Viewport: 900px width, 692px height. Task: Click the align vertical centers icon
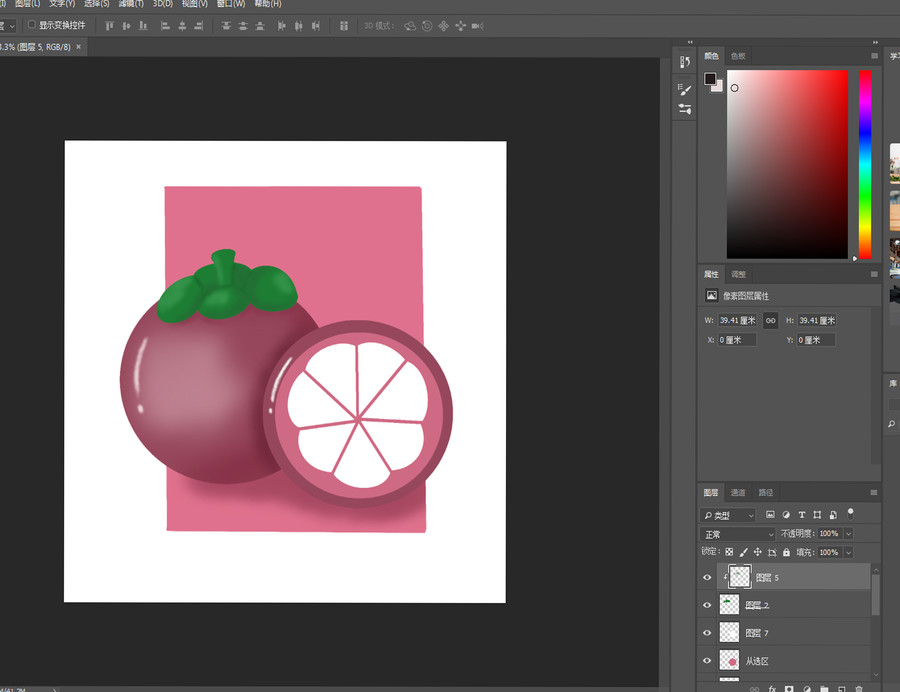[x=126, y=26]
